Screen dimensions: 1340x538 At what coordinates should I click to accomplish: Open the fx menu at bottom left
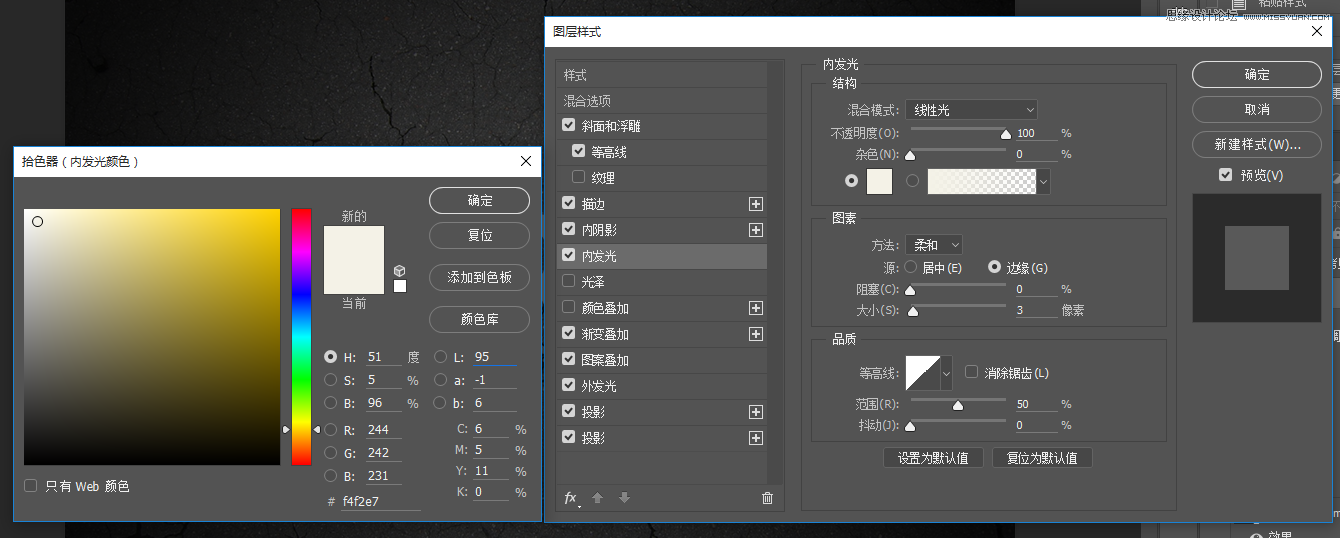571,498
